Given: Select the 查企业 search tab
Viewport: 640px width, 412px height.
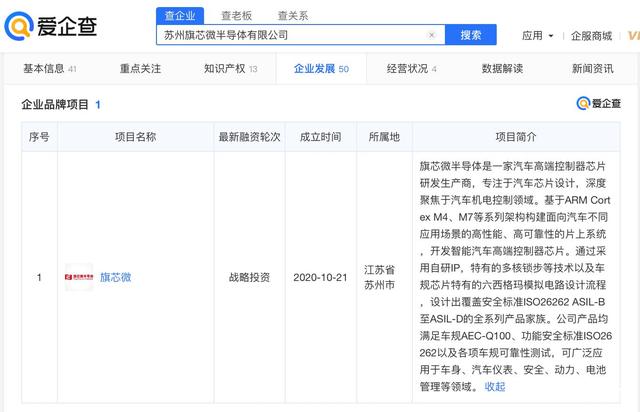Looking at the screenshot, I should tap(180, 16).
